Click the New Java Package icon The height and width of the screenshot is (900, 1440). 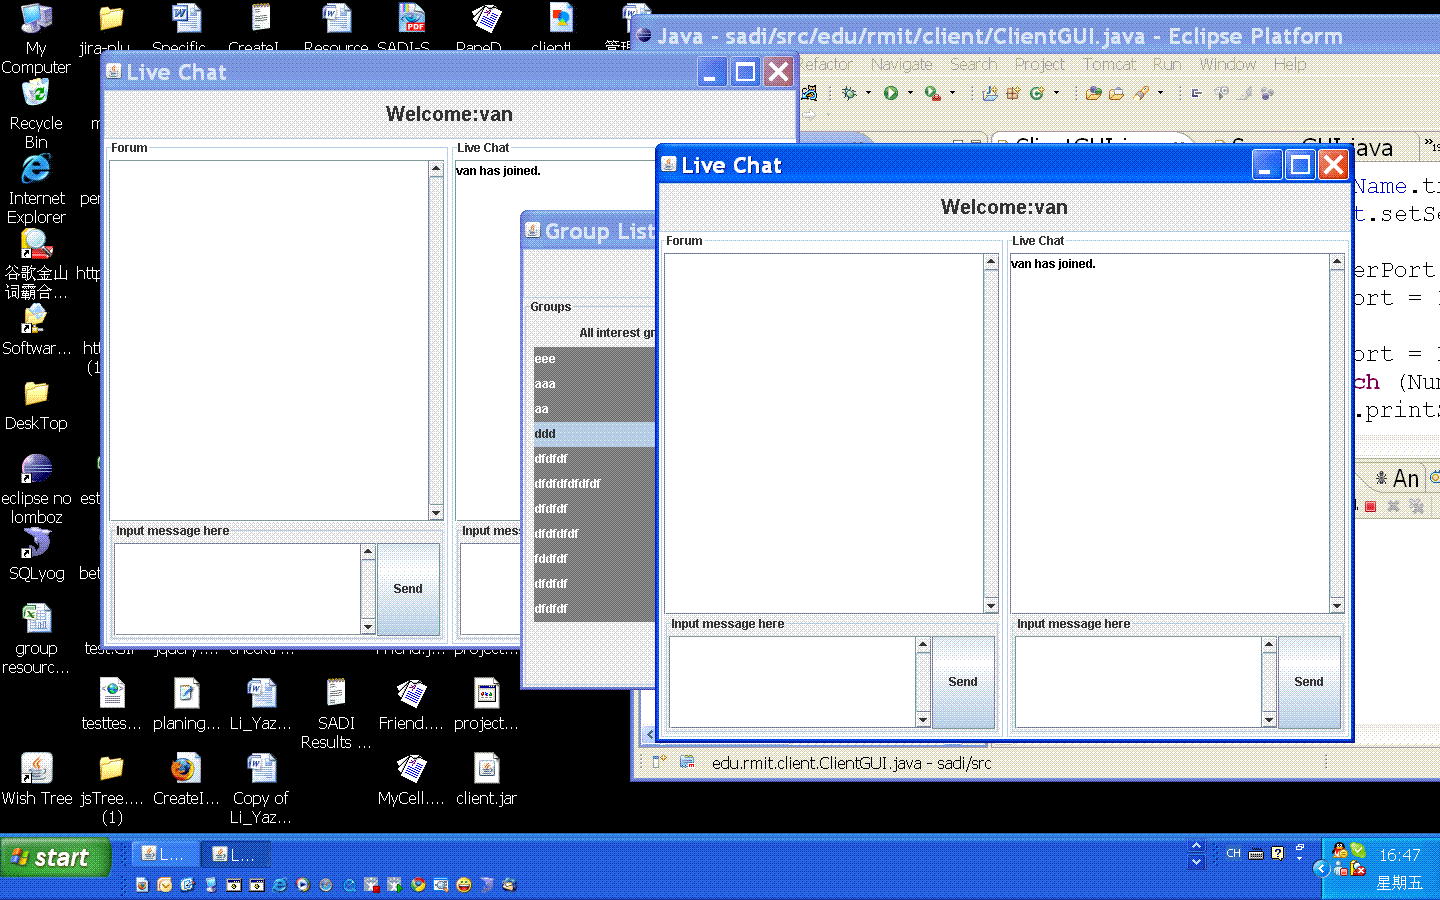pyautogui.click(x=1013, y=93)
